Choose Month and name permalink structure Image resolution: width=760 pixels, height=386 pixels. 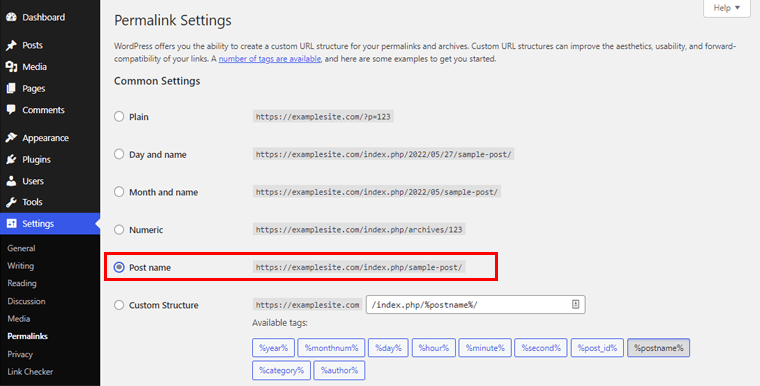coord(119,192)
